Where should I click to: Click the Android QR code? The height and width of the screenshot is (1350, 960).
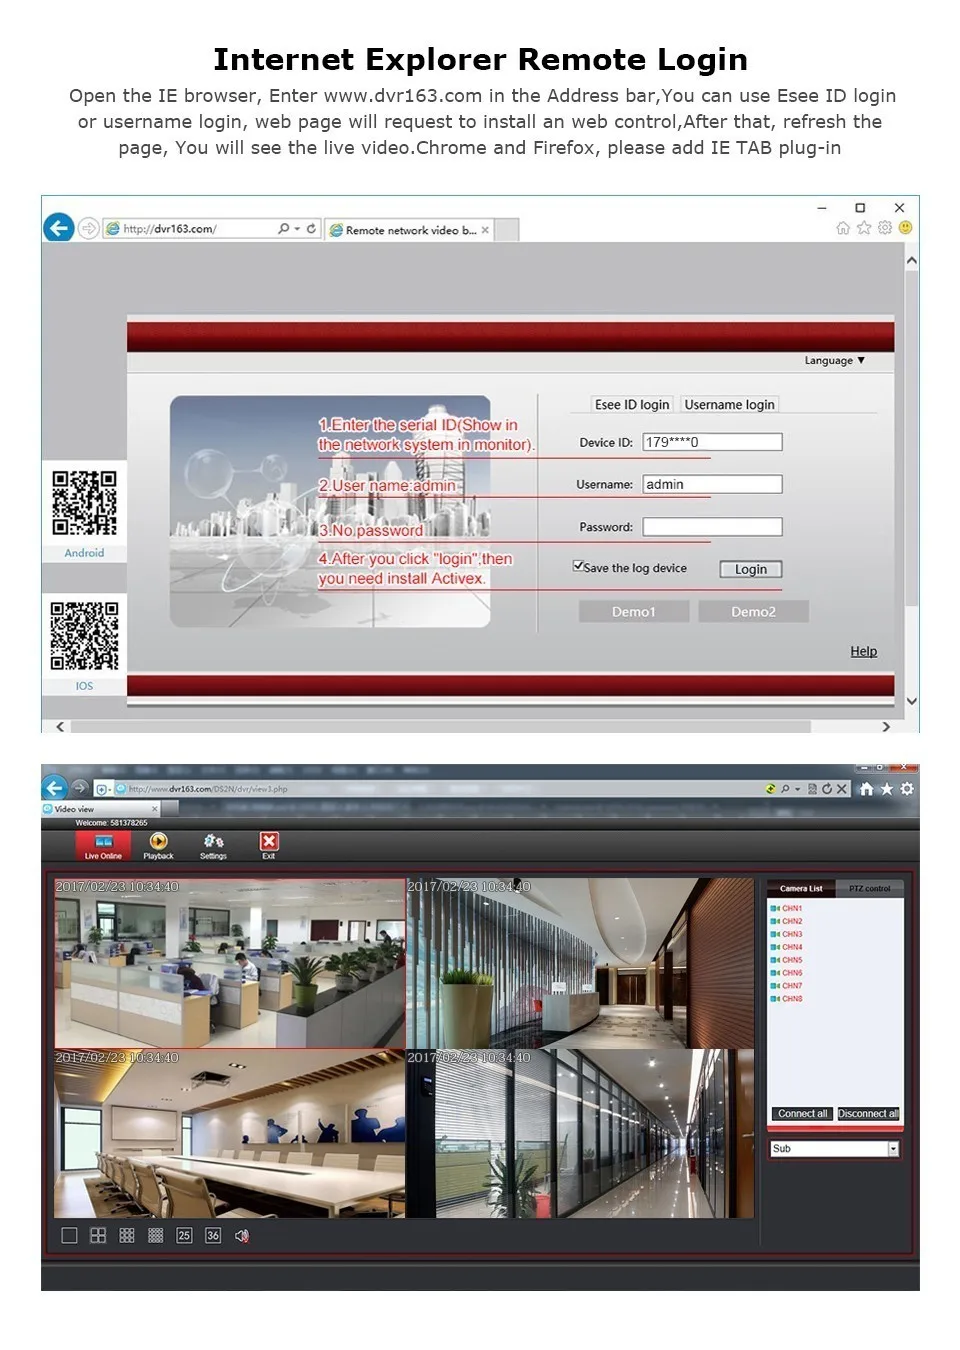[x=84, y=502]
